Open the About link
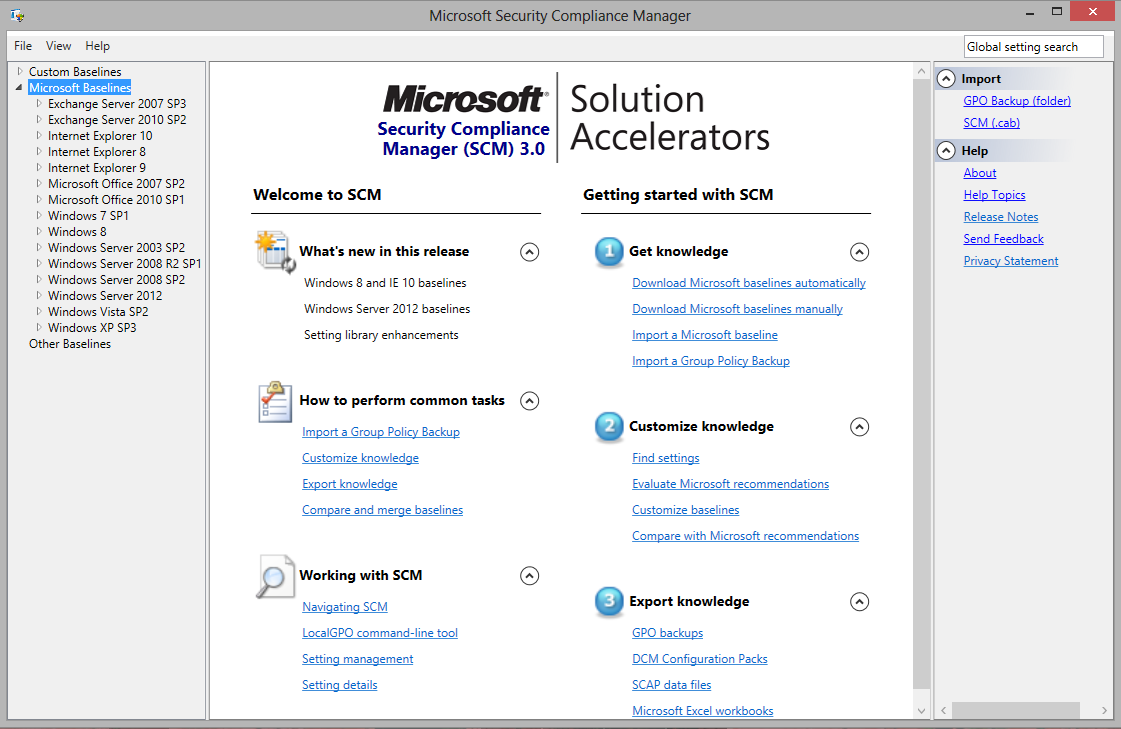The image size is (1121, 729). point(979,173)
